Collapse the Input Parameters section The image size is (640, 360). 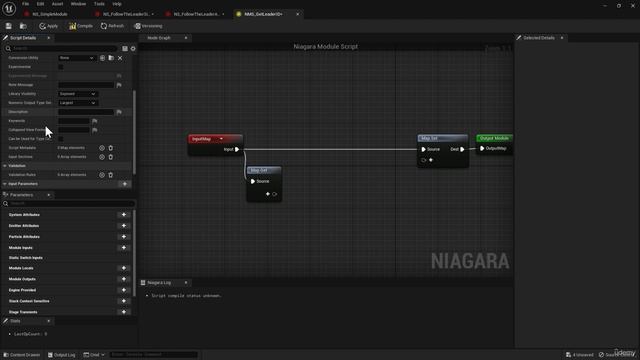pos(5,184)
